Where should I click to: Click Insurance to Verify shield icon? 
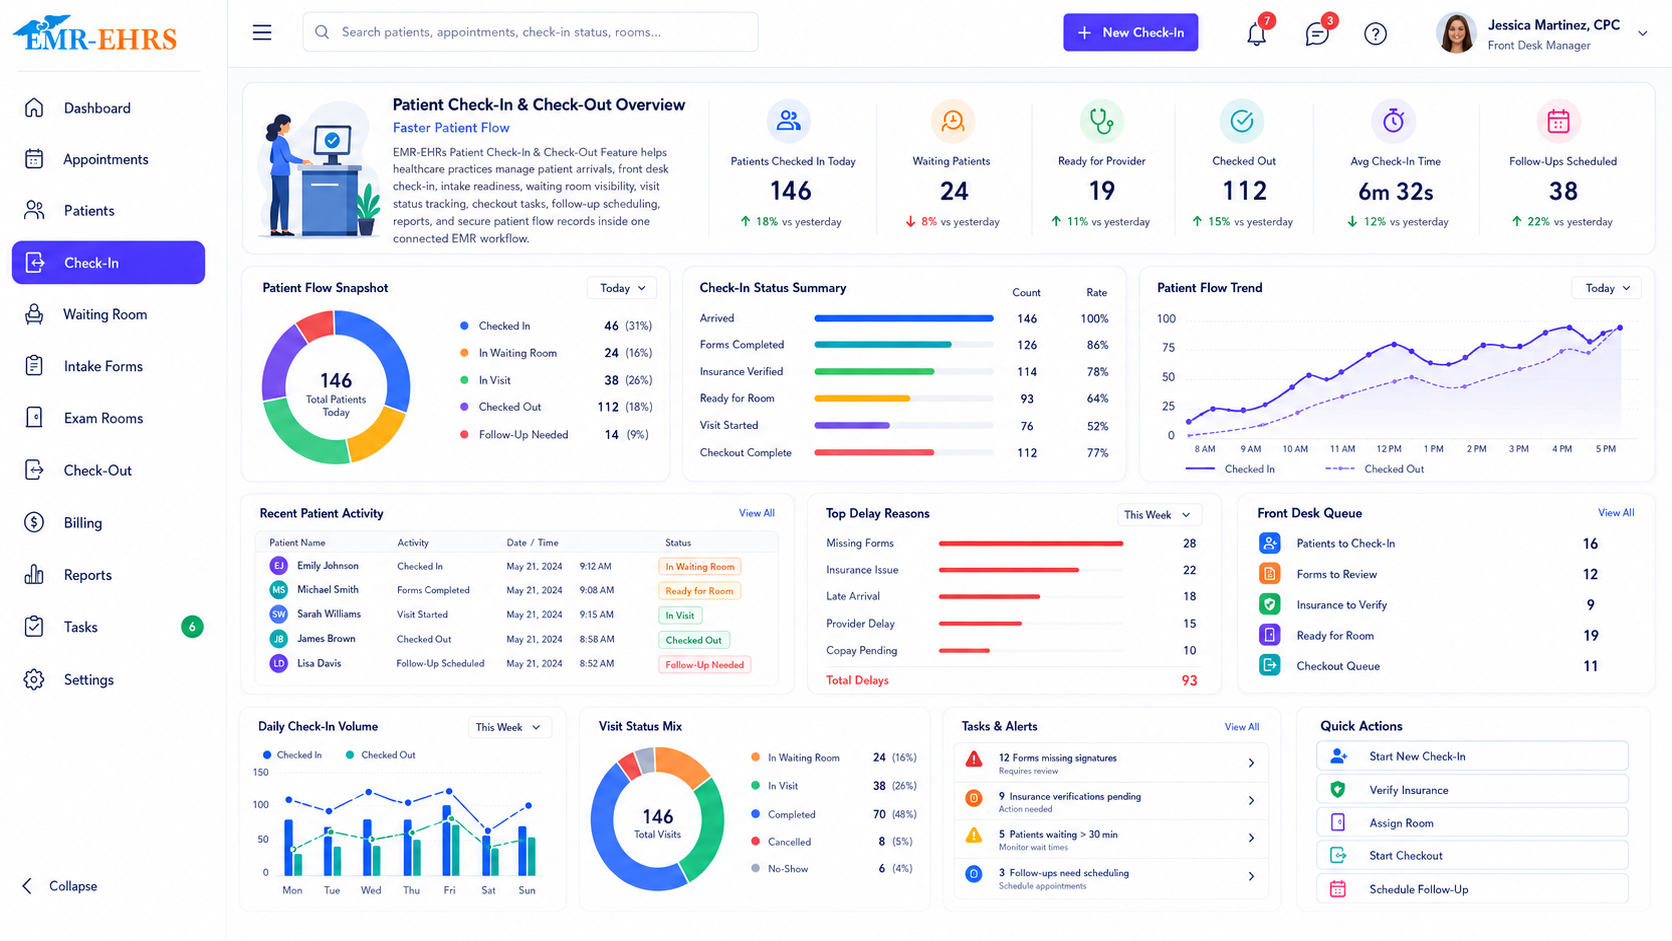pos(1269,604)
